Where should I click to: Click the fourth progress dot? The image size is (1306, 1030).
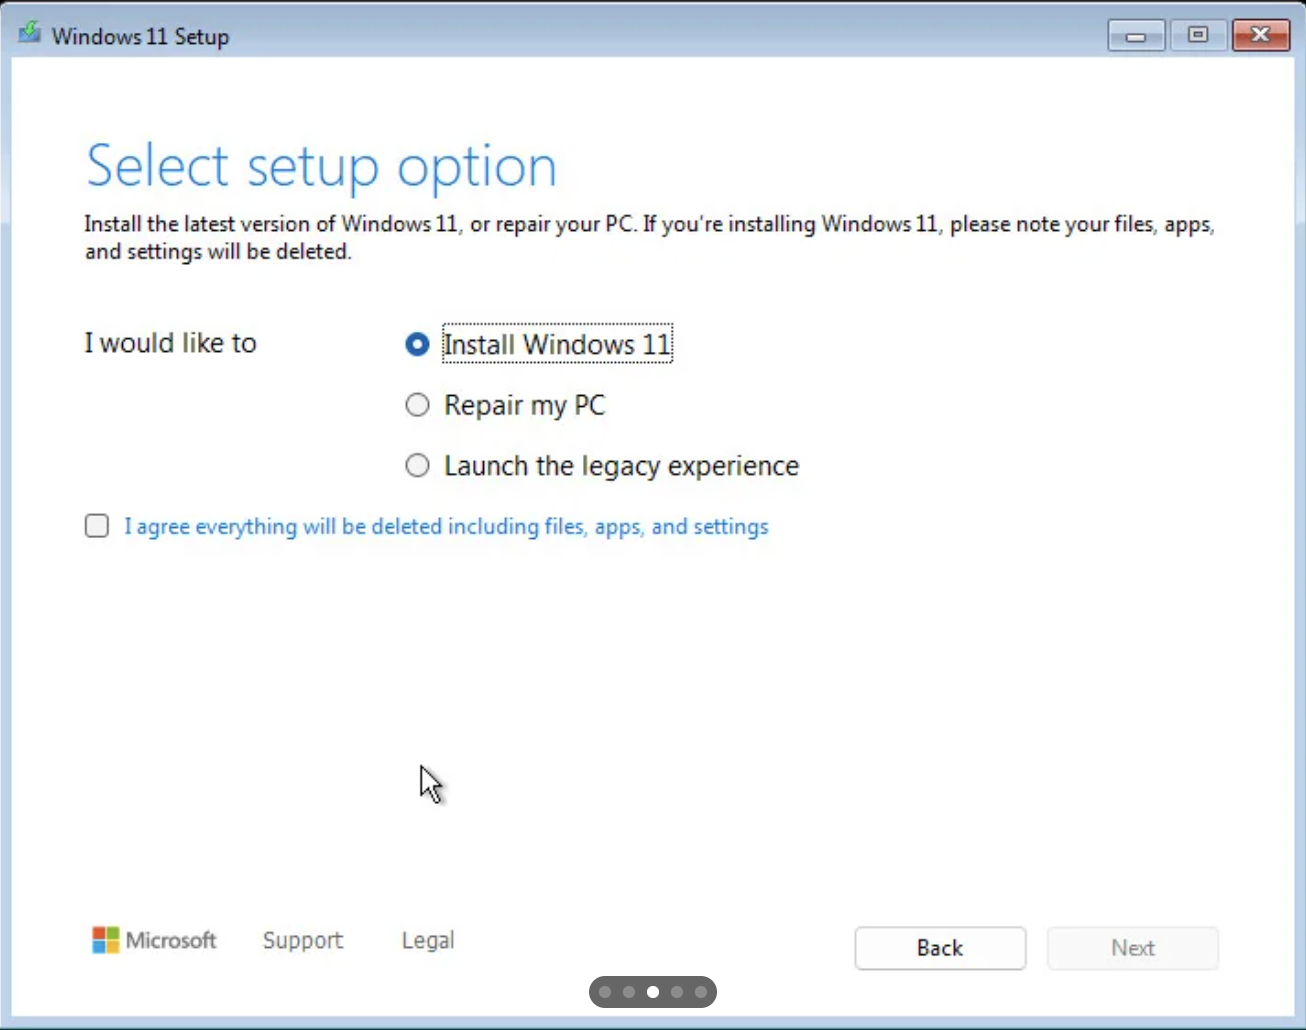[677, 992]
